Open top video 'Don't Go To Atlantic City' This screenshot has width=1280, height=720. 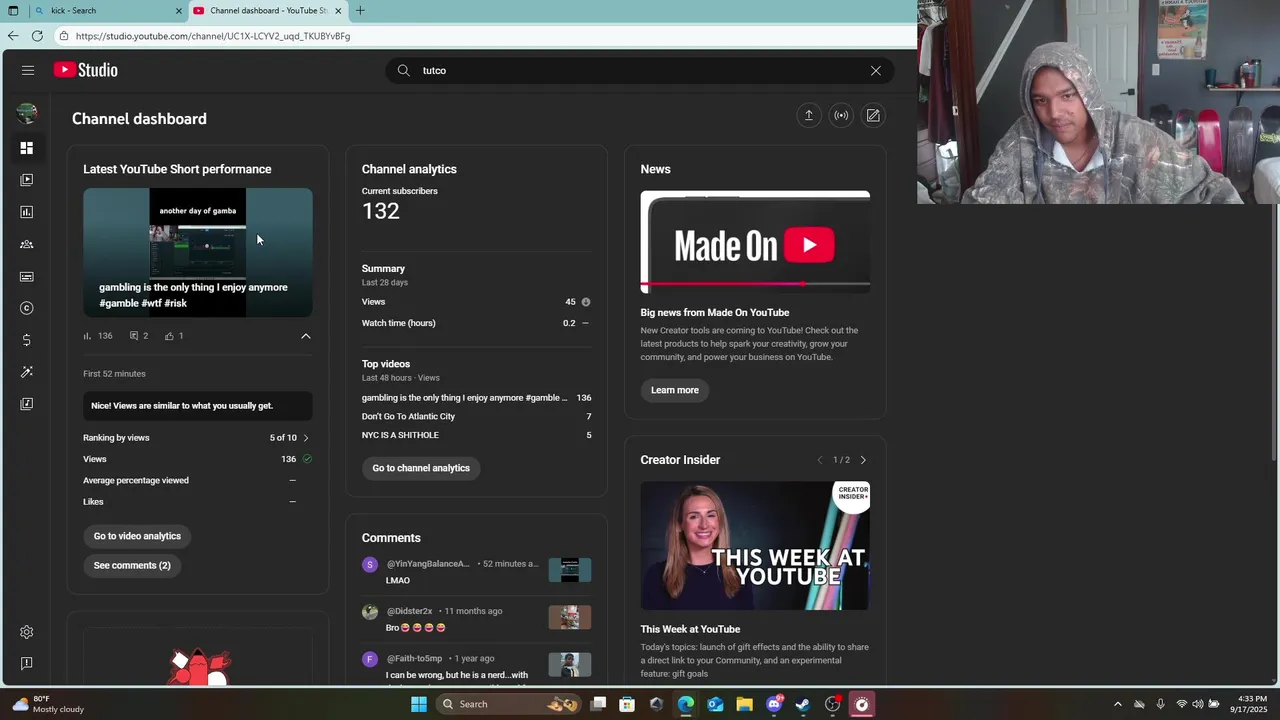pyautogui.click(x=408, y=416)
